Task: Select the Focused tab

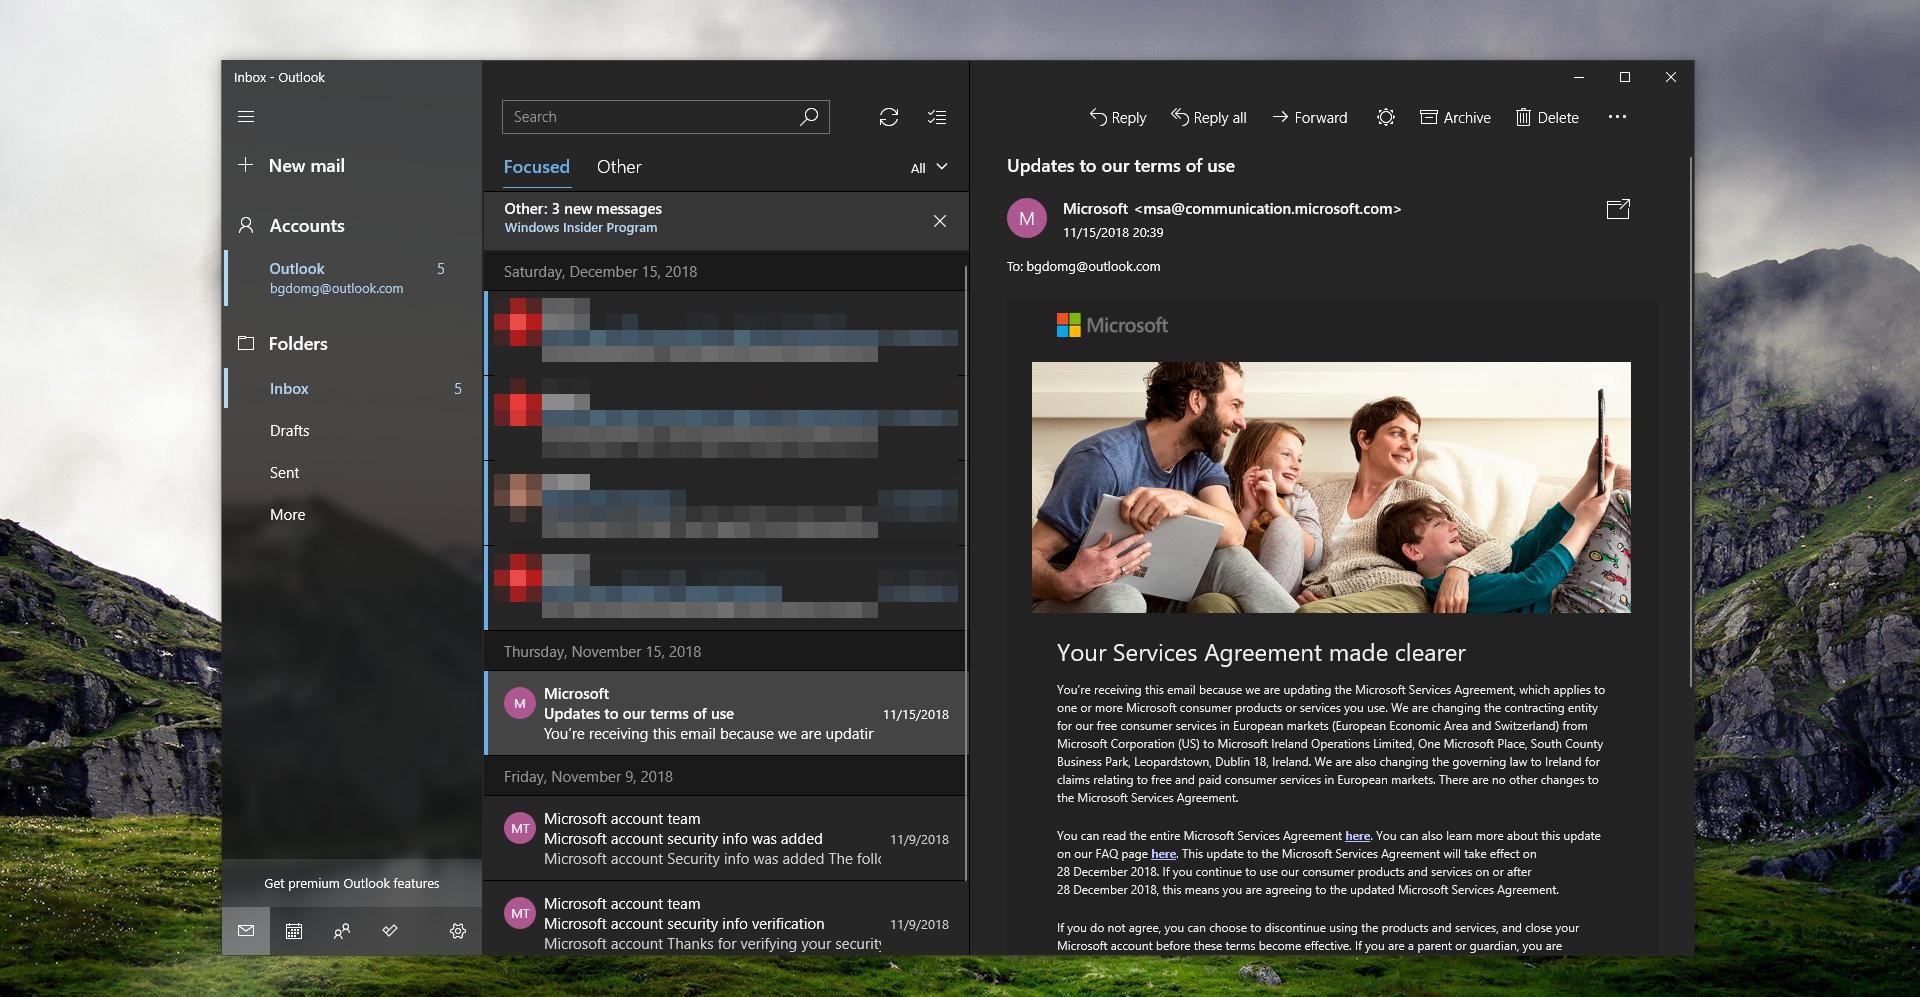Action: coord(536,167)
